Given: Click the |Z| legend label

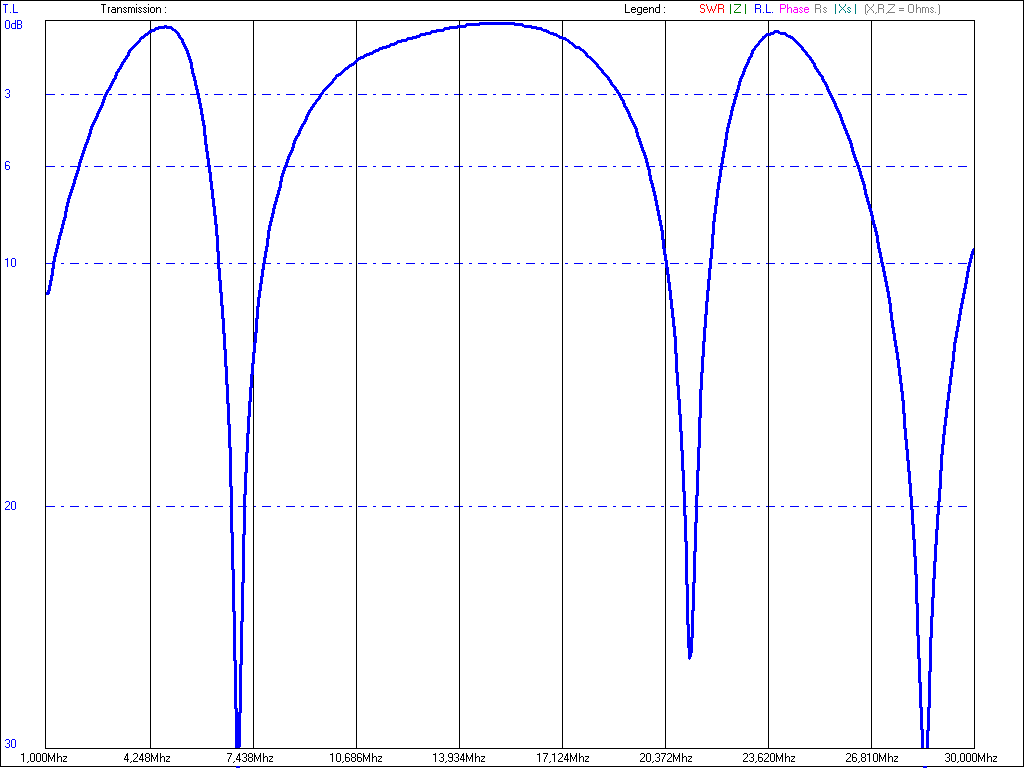Looking at the screenshot, I should point(738,9).
